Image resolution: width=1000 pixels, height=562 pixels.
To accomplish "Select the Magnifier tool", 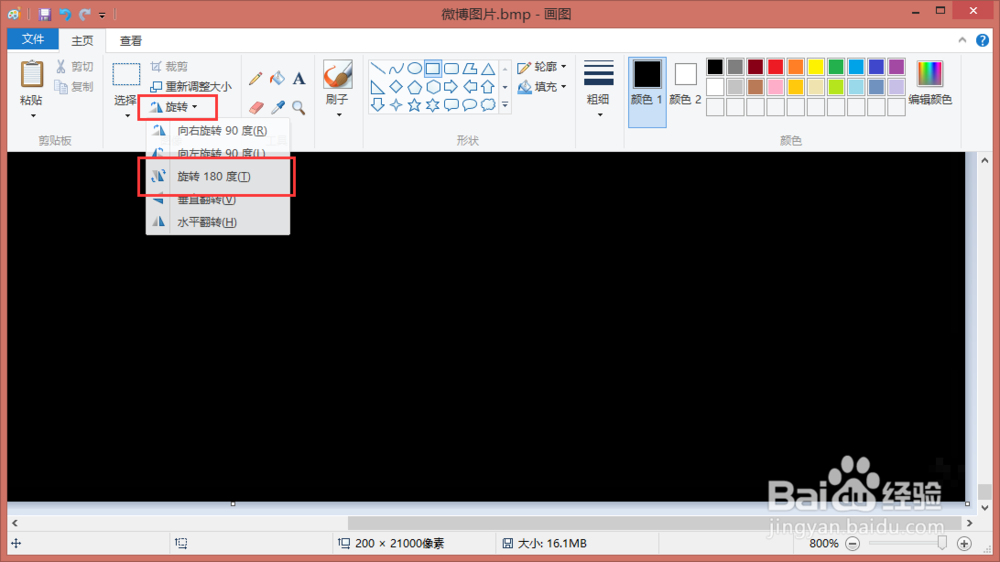I will 298,107.
